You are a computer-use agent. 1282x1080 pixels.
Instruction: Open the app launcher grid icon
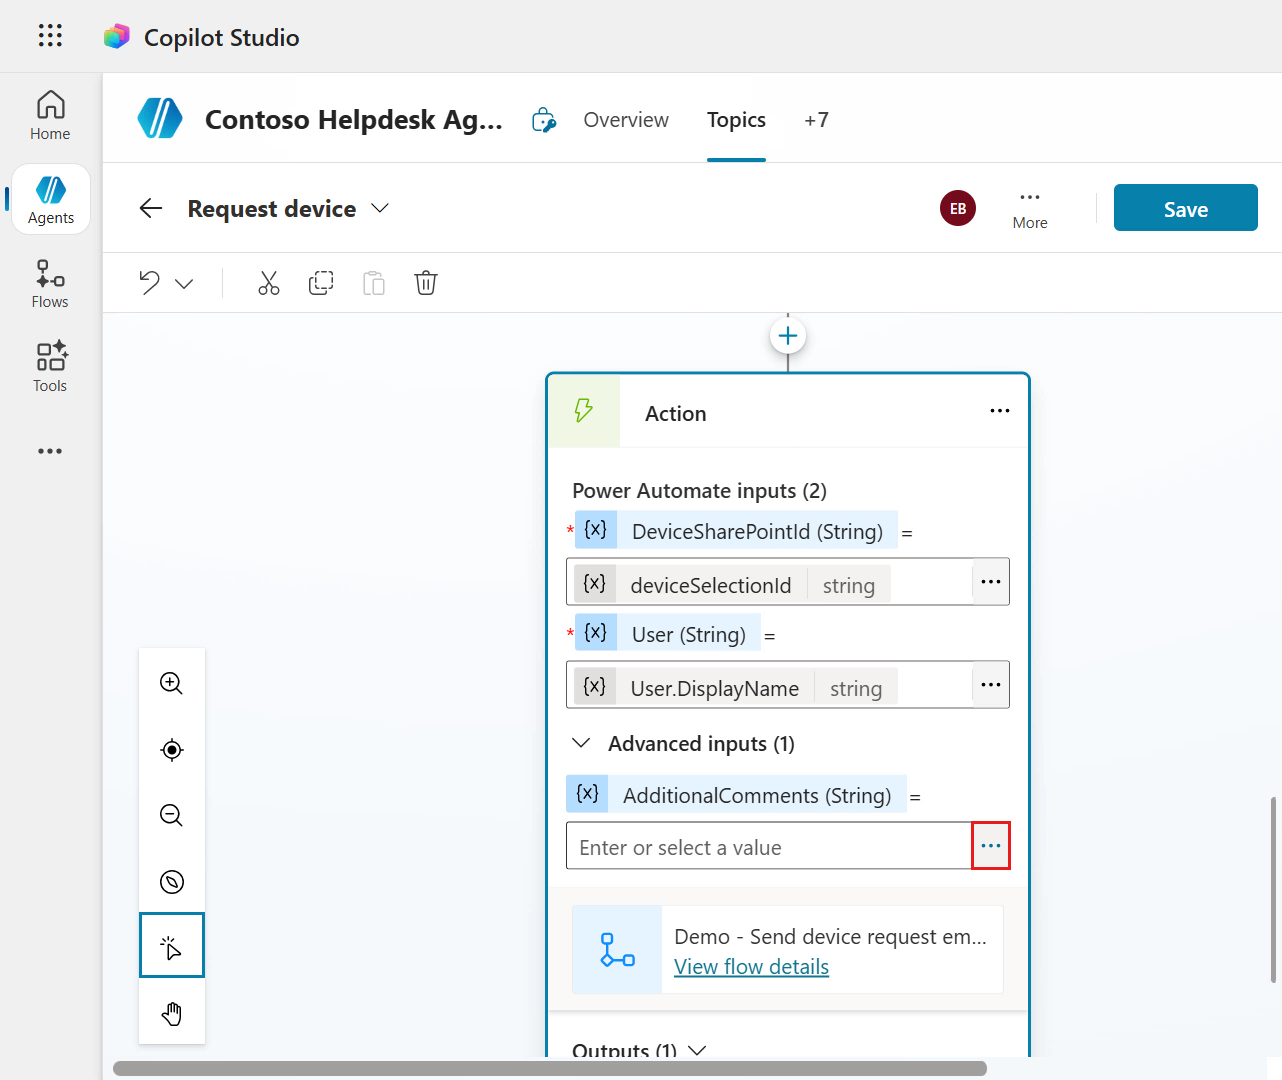[50, 36]
